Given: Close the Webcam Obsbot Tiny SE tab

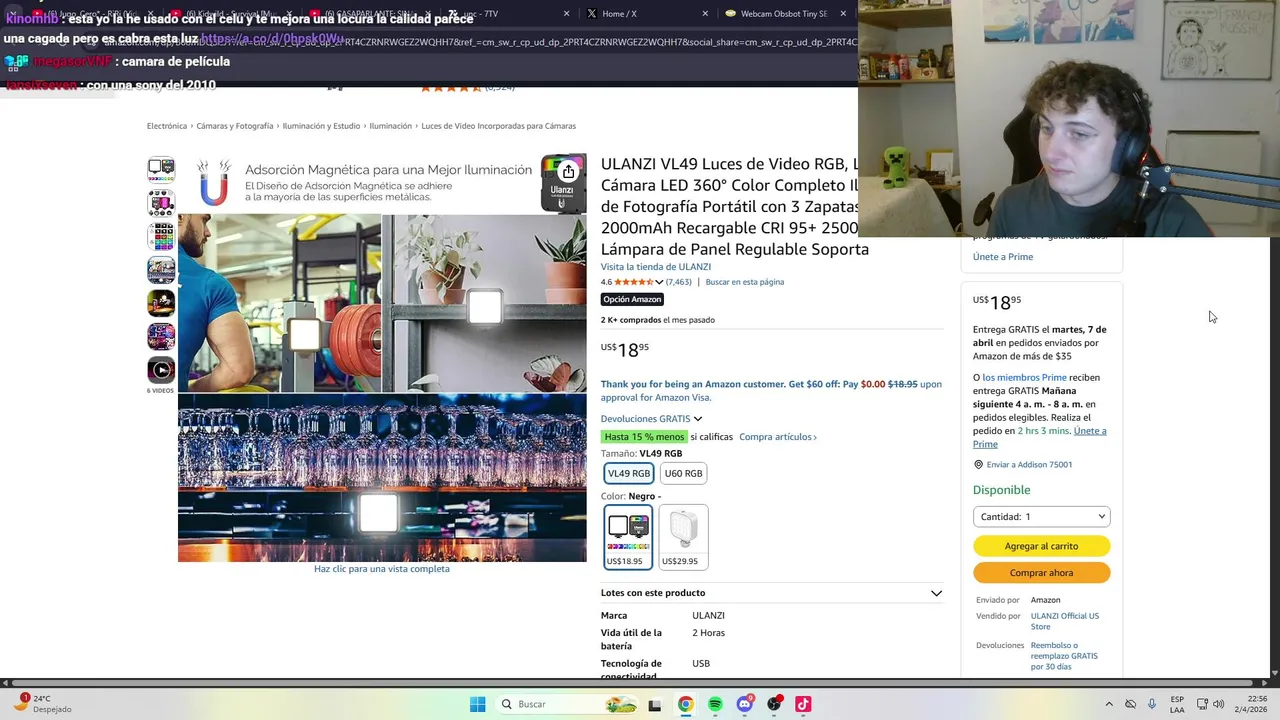Looking at the screenshot, I should [x=843, y=14].
